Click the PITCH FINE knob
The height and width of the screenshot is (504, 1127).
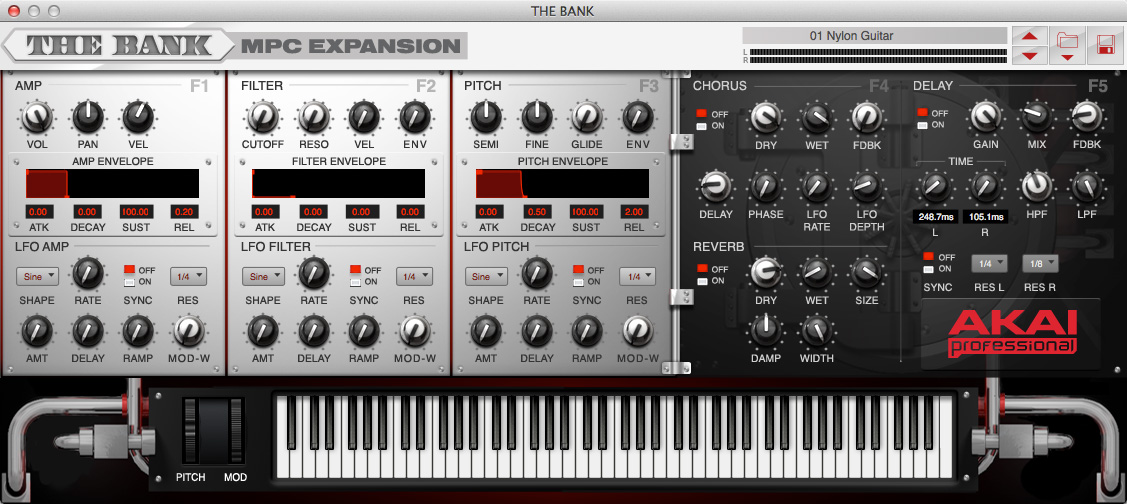tap(536, 117)
